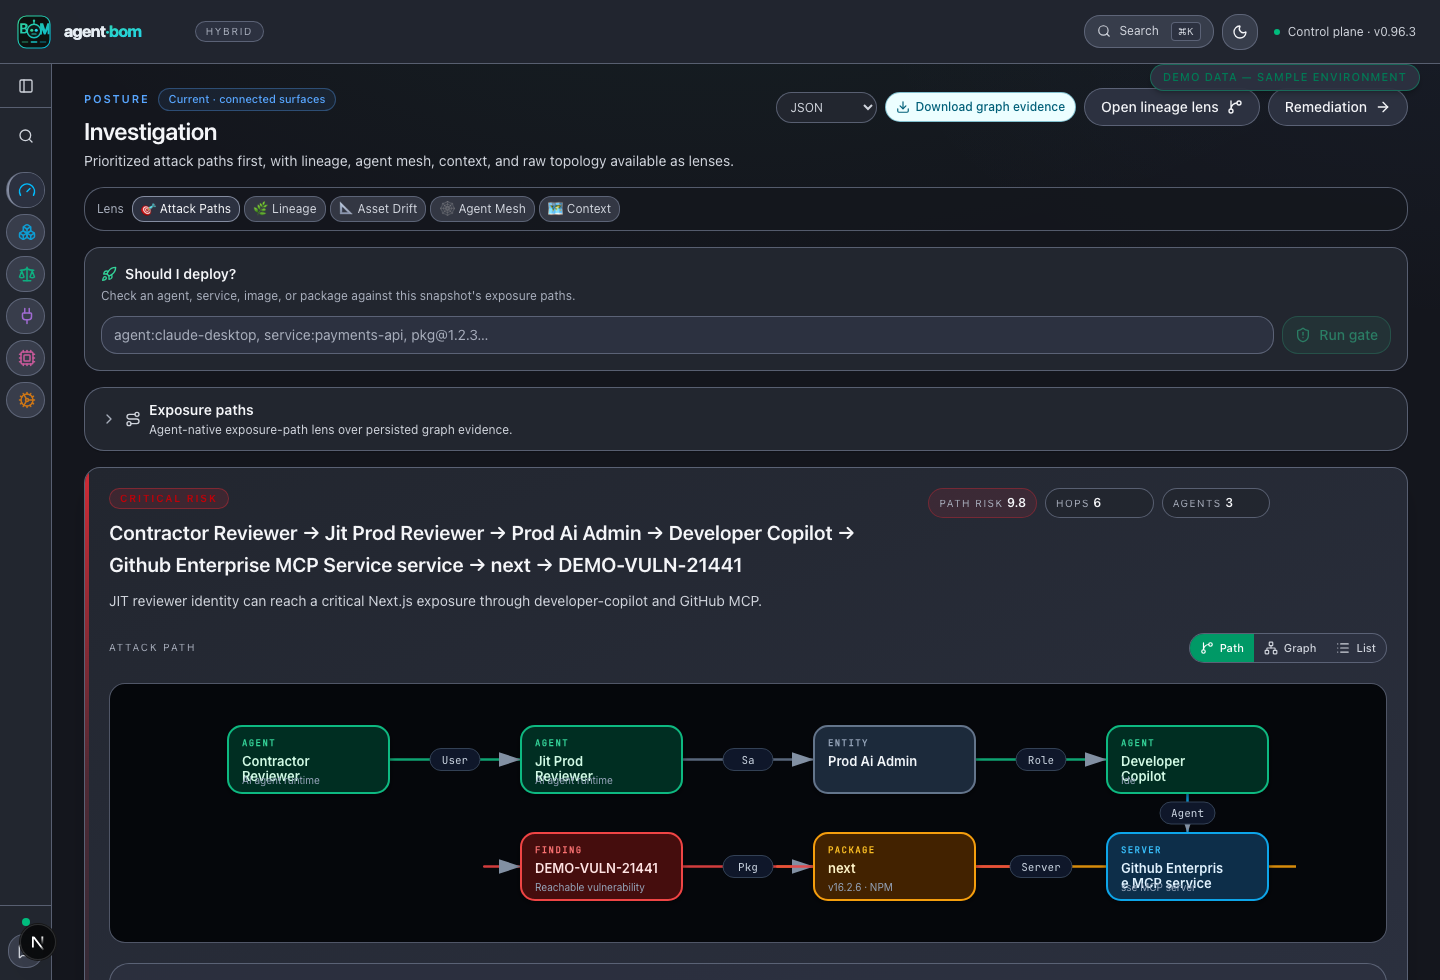Click the Pkg edge label
The height and width of the screenshot is (980, 1440).
(x=748, y=867)
